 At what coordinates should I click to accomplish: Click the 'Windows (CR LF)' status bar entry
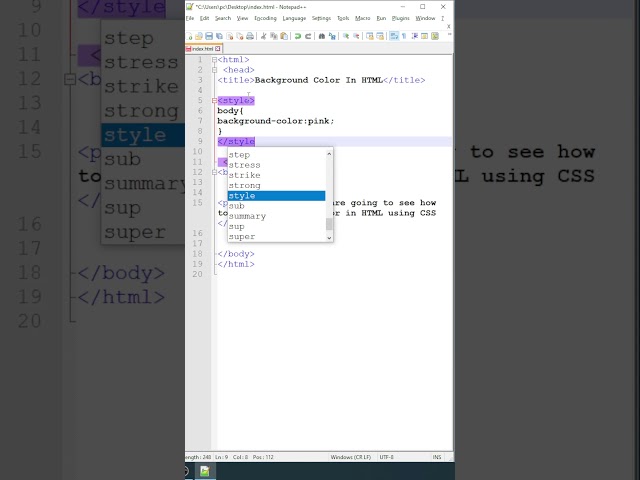click(x=351, y=457)
